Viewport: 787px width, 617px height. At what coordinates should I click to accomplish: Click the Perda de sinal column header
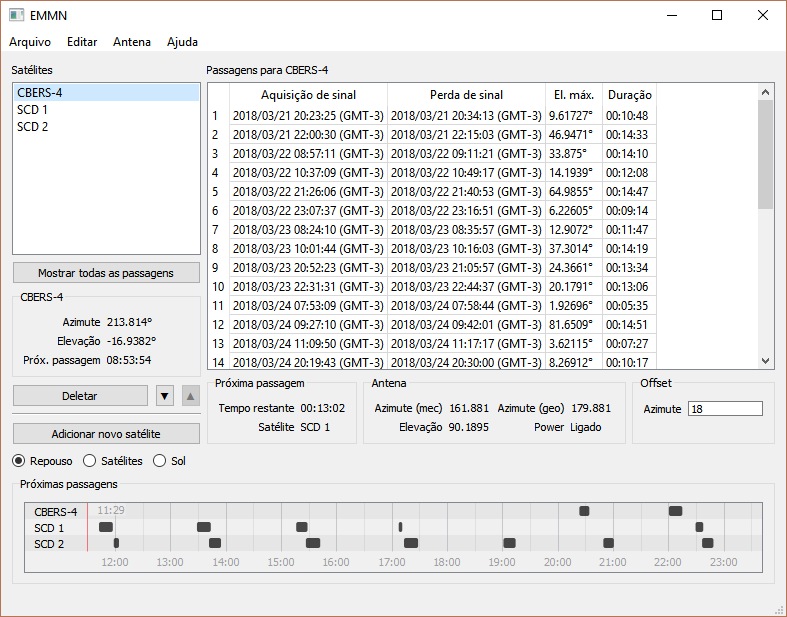pyautogui.click(x=466, y=95)
